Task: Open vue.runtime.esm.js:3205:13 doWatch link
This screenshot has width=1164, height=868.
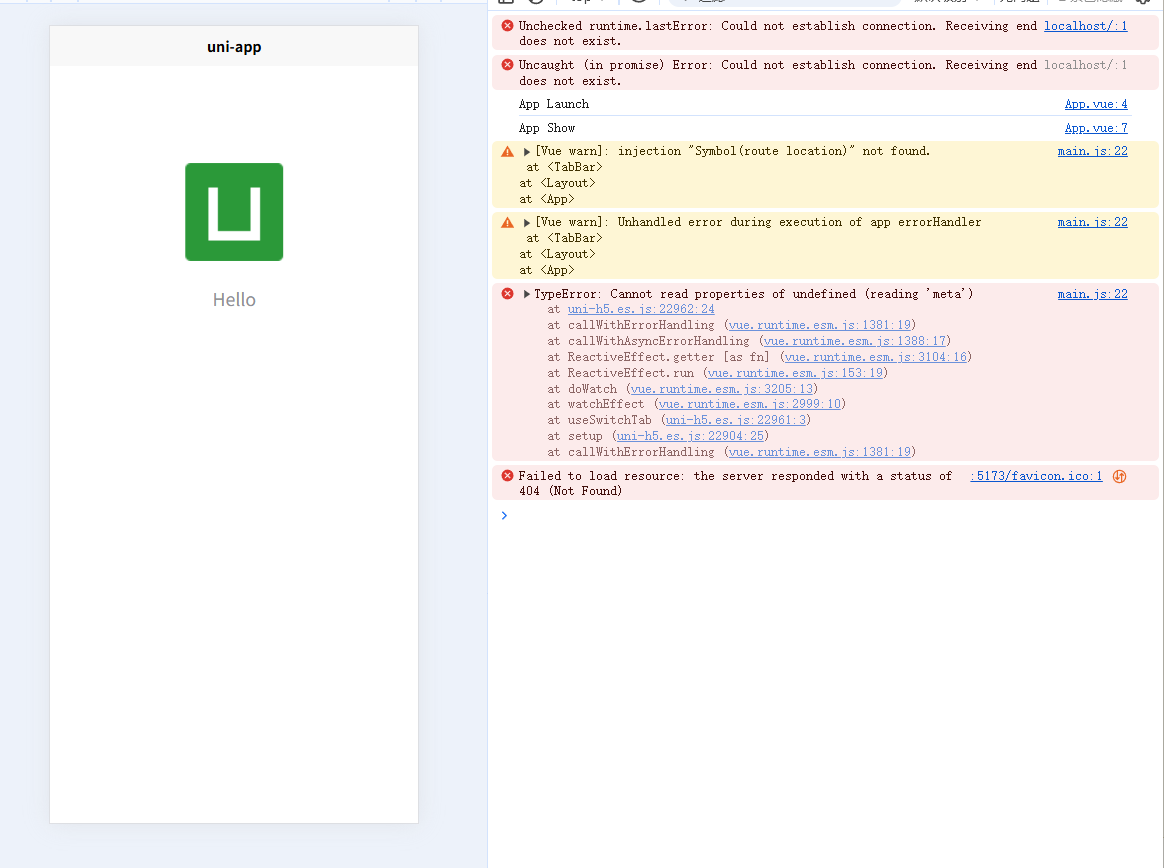Action: click(x=722, y=390)
